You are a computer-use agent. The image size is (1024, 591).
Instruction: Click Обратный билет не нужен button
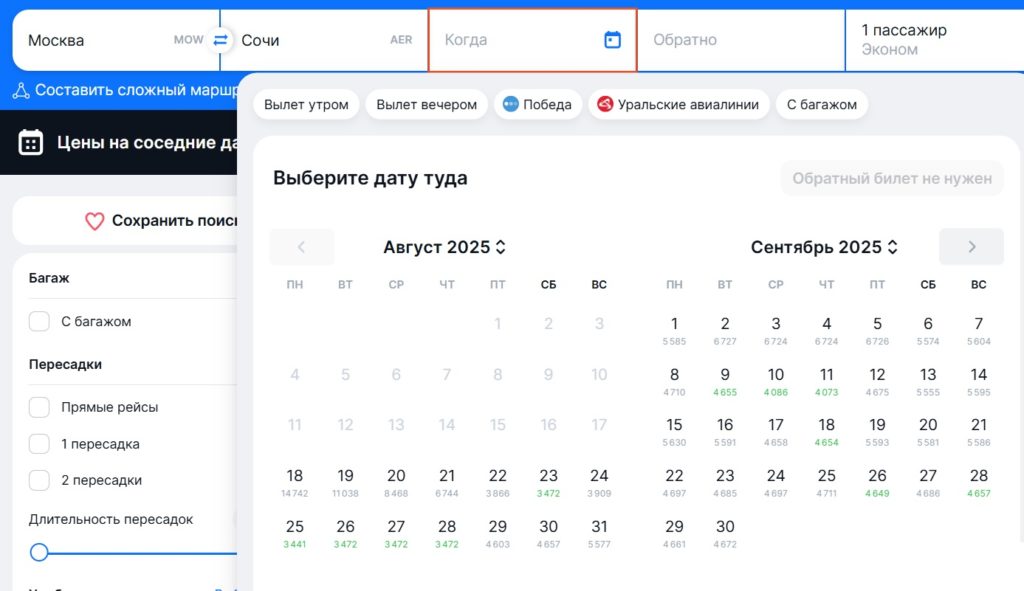click(891, 178)
